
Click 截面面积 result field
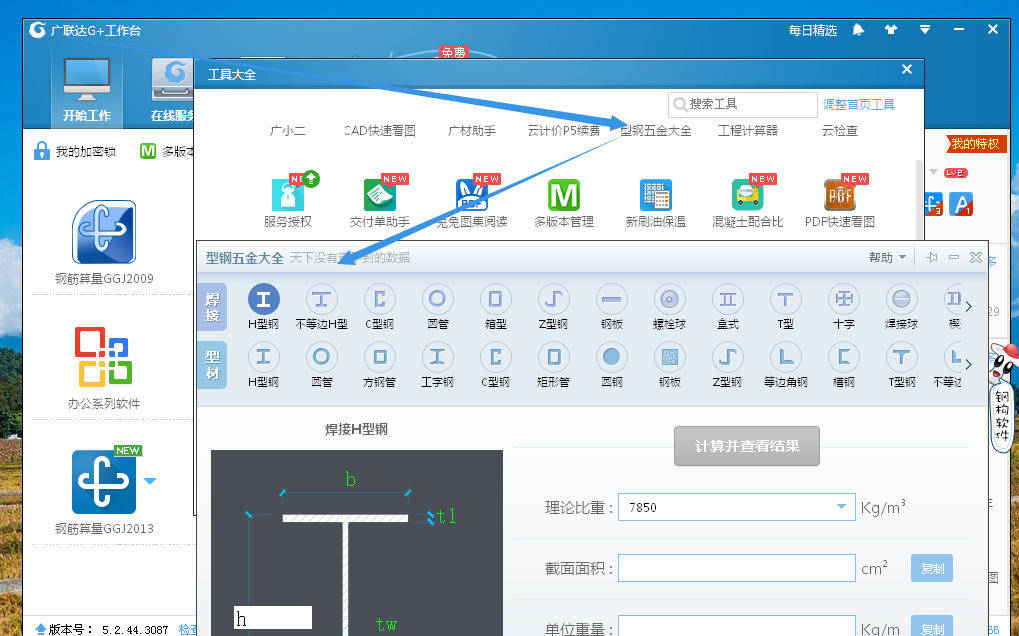point(736,568)
